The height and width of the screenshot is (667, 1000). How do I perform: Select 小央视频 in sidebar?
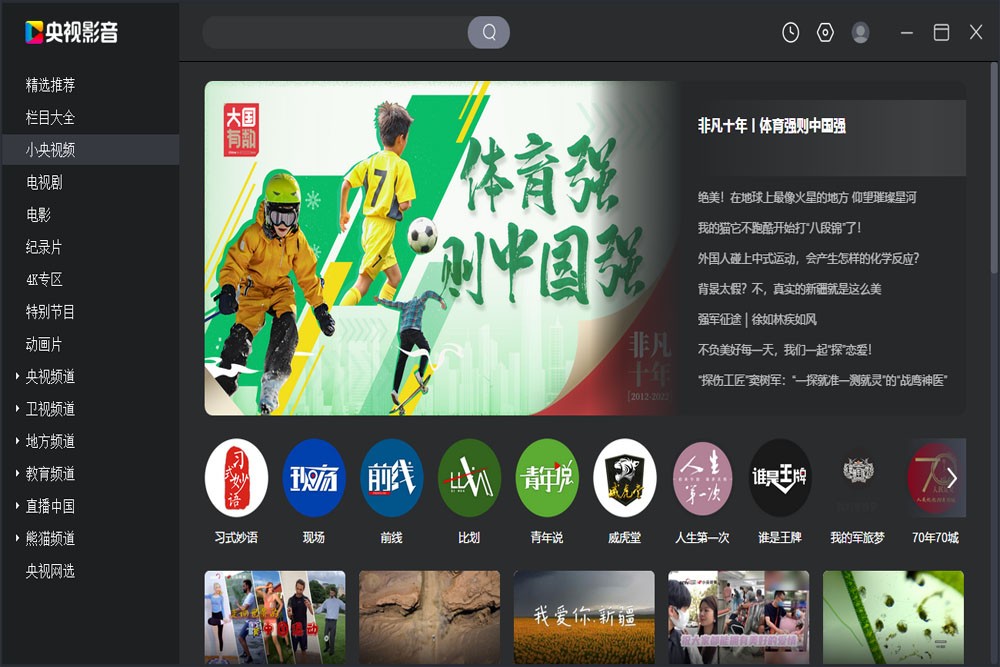point(91,150)
